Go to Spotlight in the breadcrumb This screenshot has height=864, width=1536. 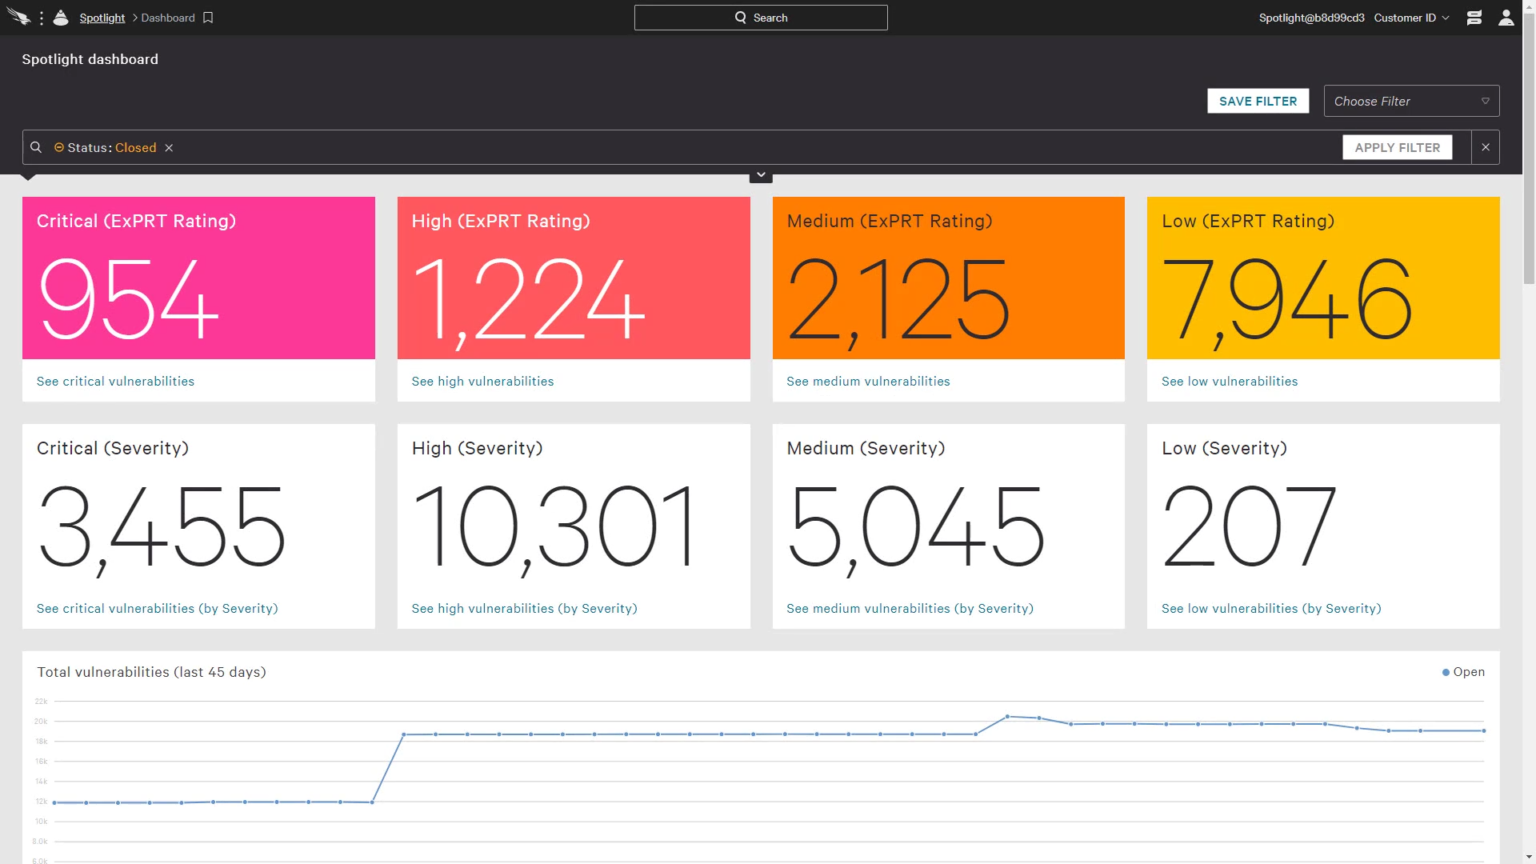102,18
